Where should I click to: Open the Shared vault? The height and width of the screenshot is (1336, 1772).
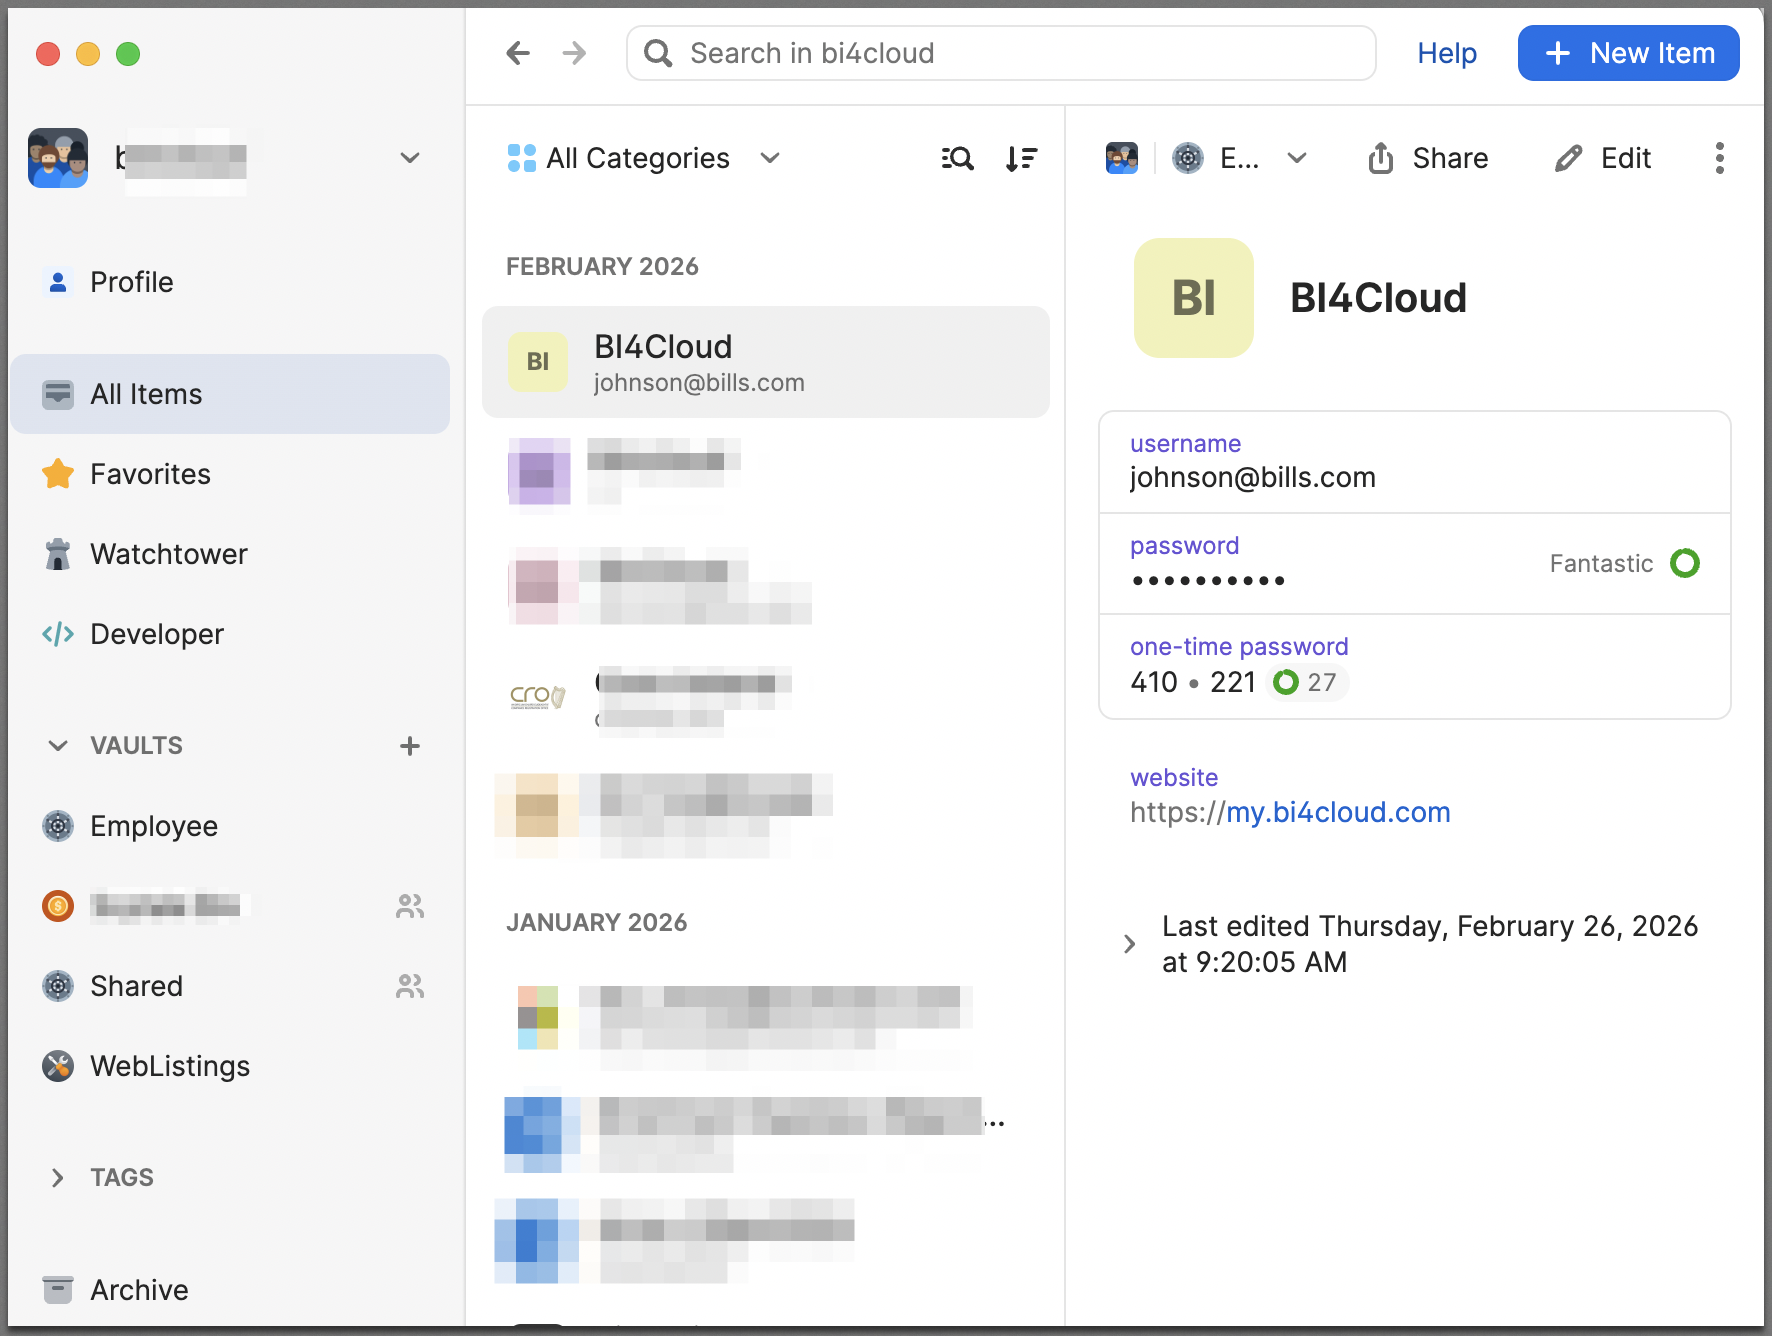pos(230,986)
